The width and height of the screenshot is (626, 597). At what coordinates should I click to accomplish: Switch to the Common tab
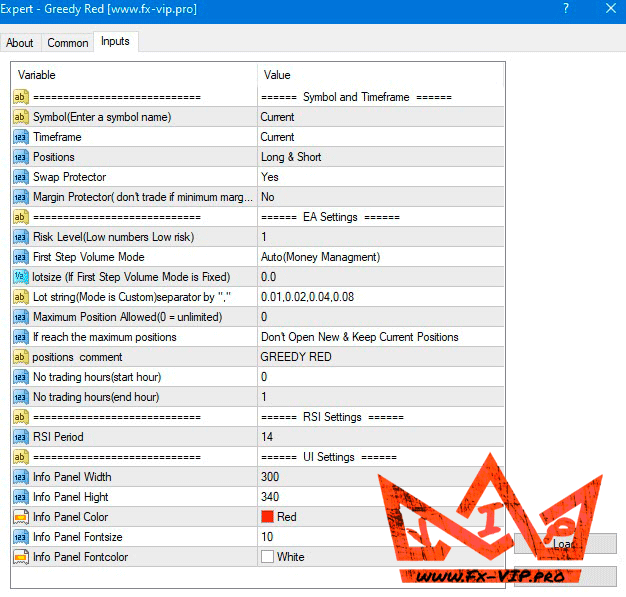(x=68, y=43)
